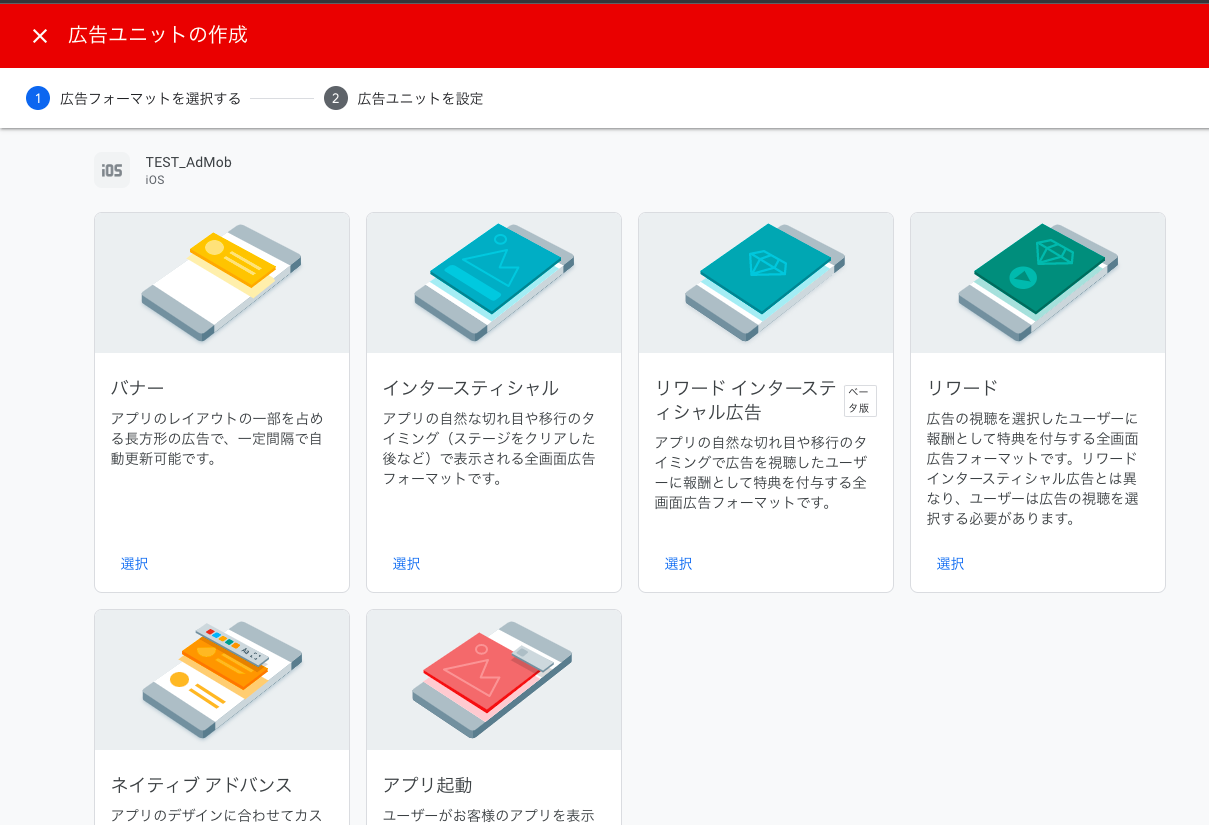Select the バナー format via its 選択 link
This screenshot has width=1209, height=825.
pyautogui.click(x=134, y=563)
